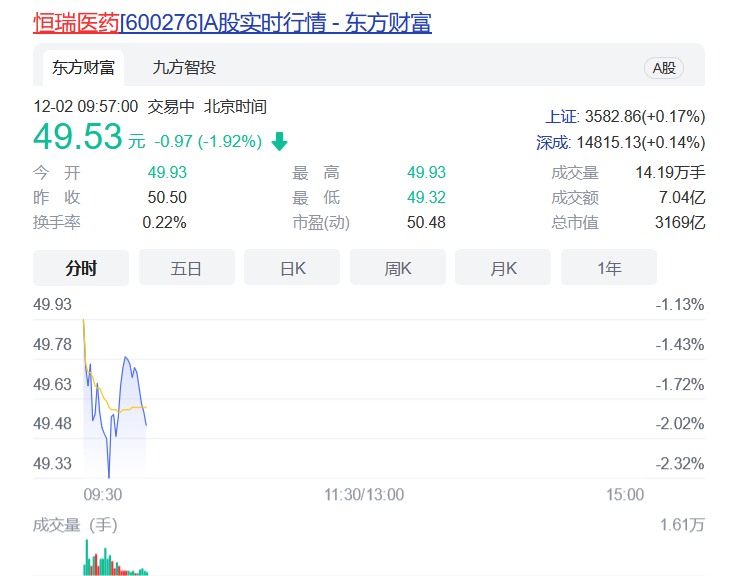
Task: Open the 深成 index link
Action: (x=553, y=142)
